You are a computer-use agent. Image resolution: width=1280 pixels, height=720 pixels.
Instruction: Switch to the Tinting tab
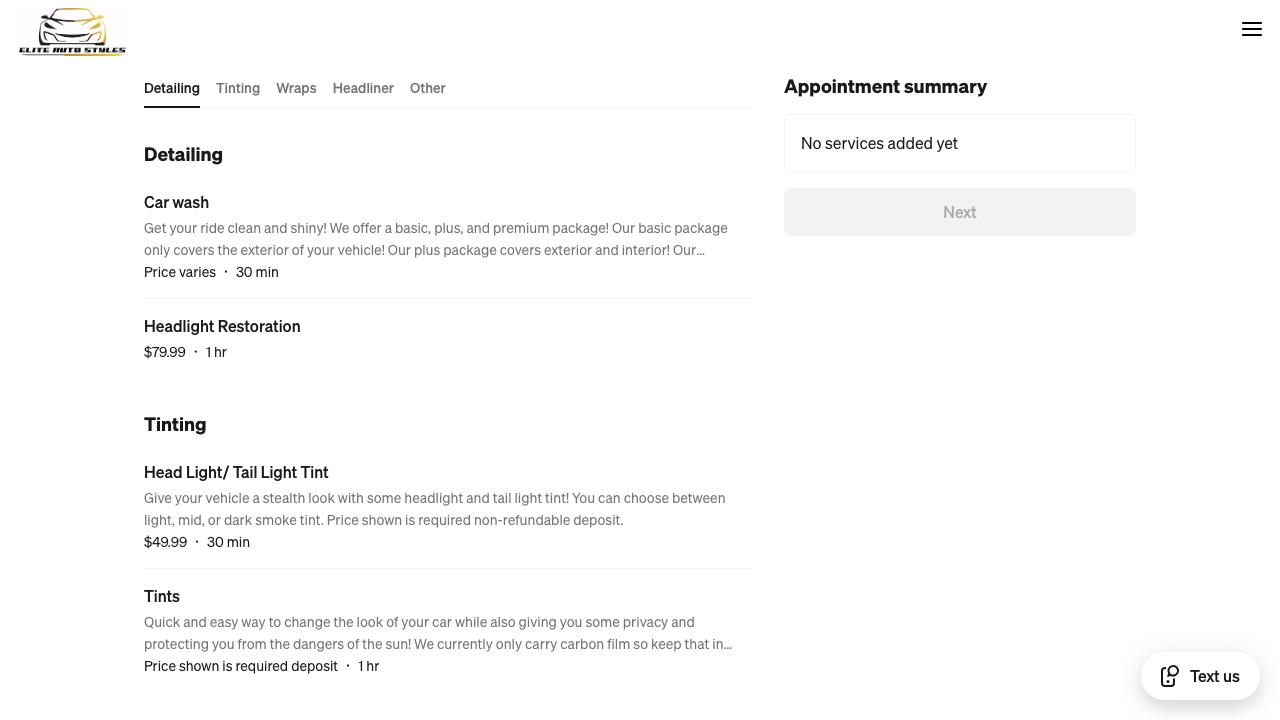point(238,88)
